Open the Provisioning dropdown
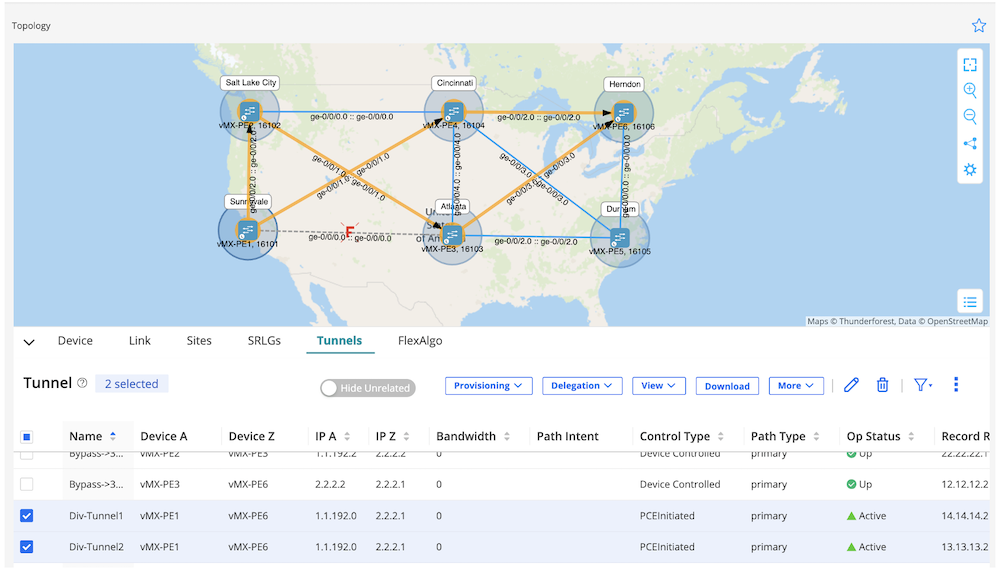1000x571 pixels. click(488, 386)
